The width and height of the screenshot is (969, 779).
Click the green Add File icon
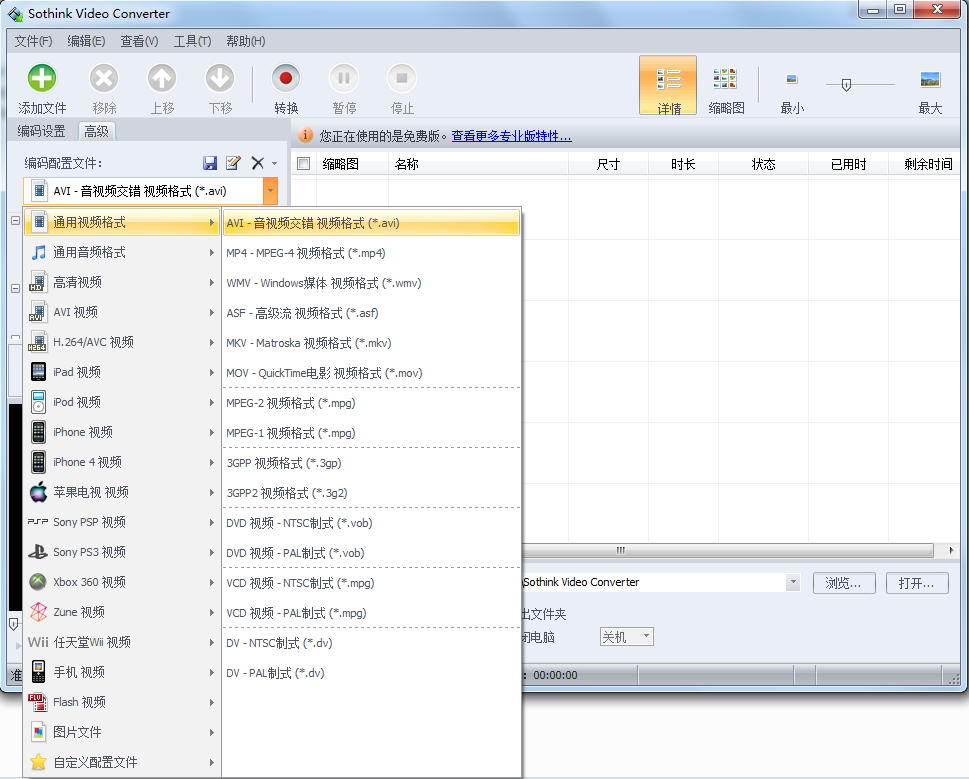tap(42, 78)
